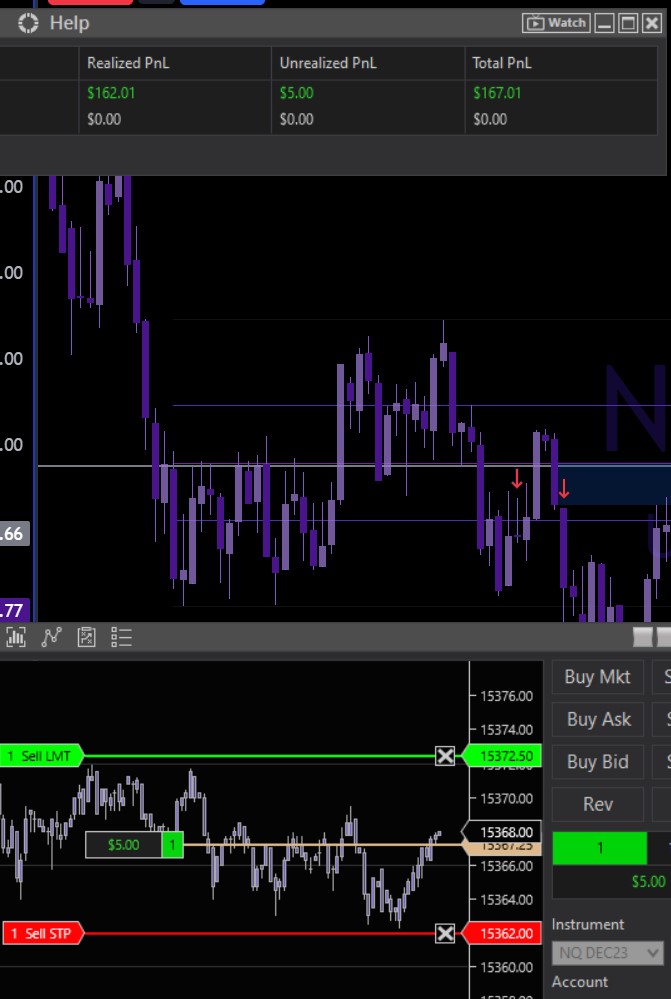671x999 pixels.
Task: Click the Rev button
Action: pos(598,804)
